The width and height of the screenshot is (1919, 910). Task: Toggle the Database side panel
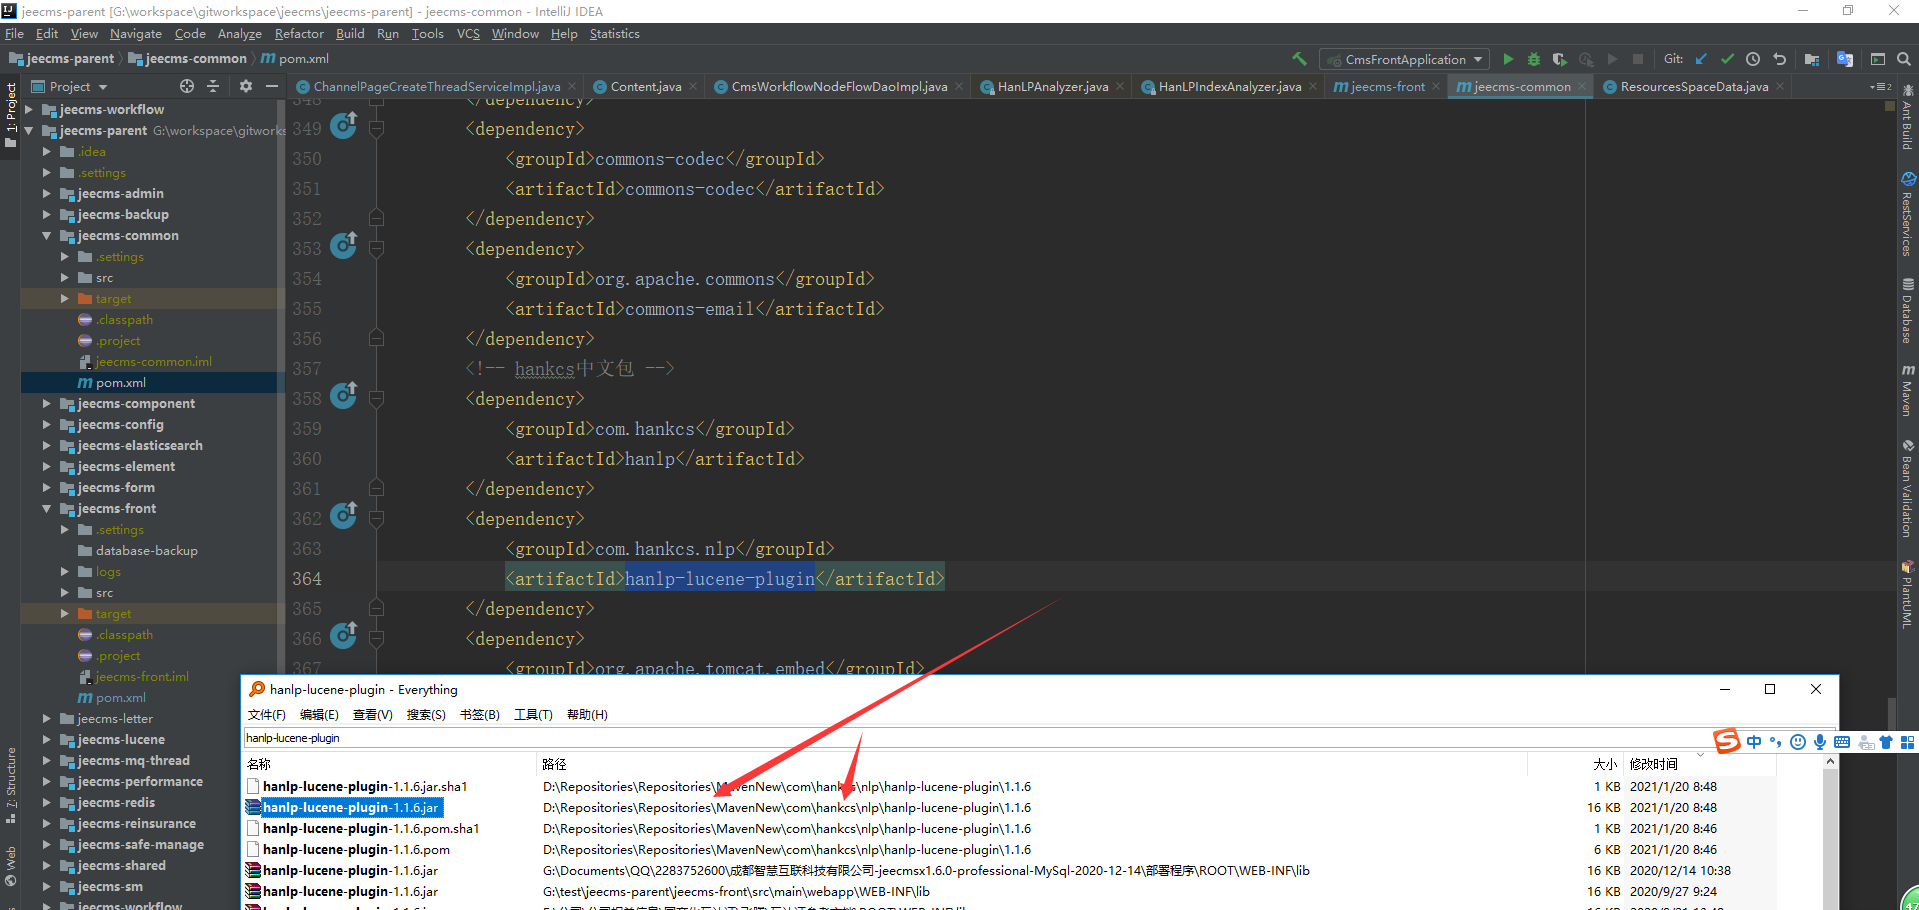(x=1908, y=311)
